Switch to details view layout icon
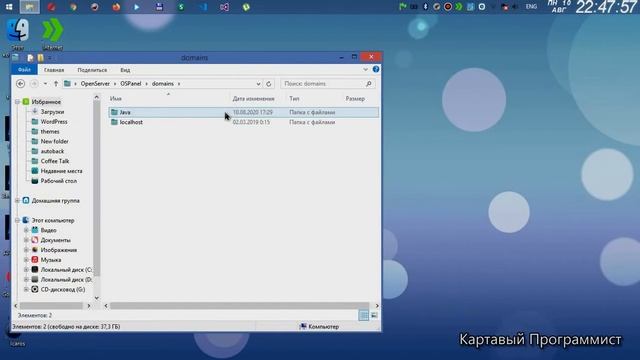The width and height of the screenshot is (640, 360). coord(363,315)
